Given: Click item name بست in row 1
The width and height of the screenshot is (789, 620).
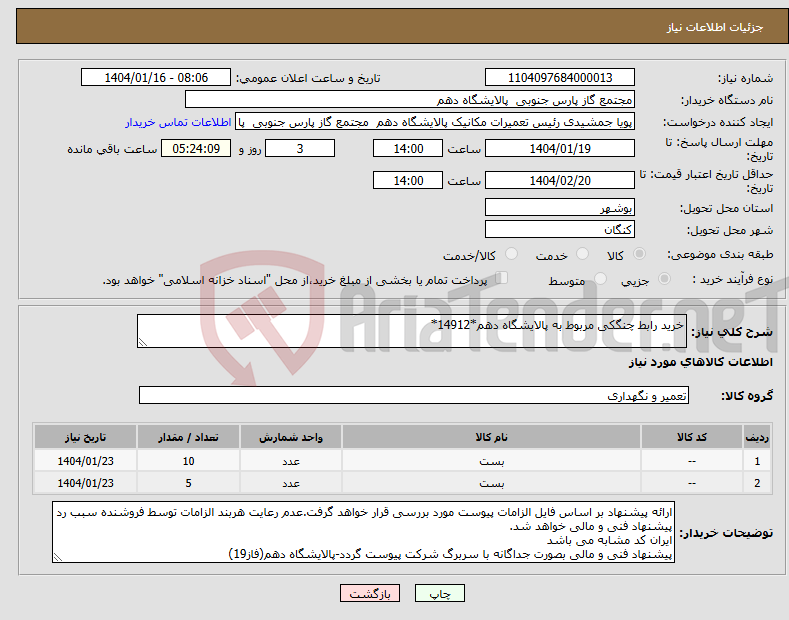Looking at the screenshot, I should 491,461.
